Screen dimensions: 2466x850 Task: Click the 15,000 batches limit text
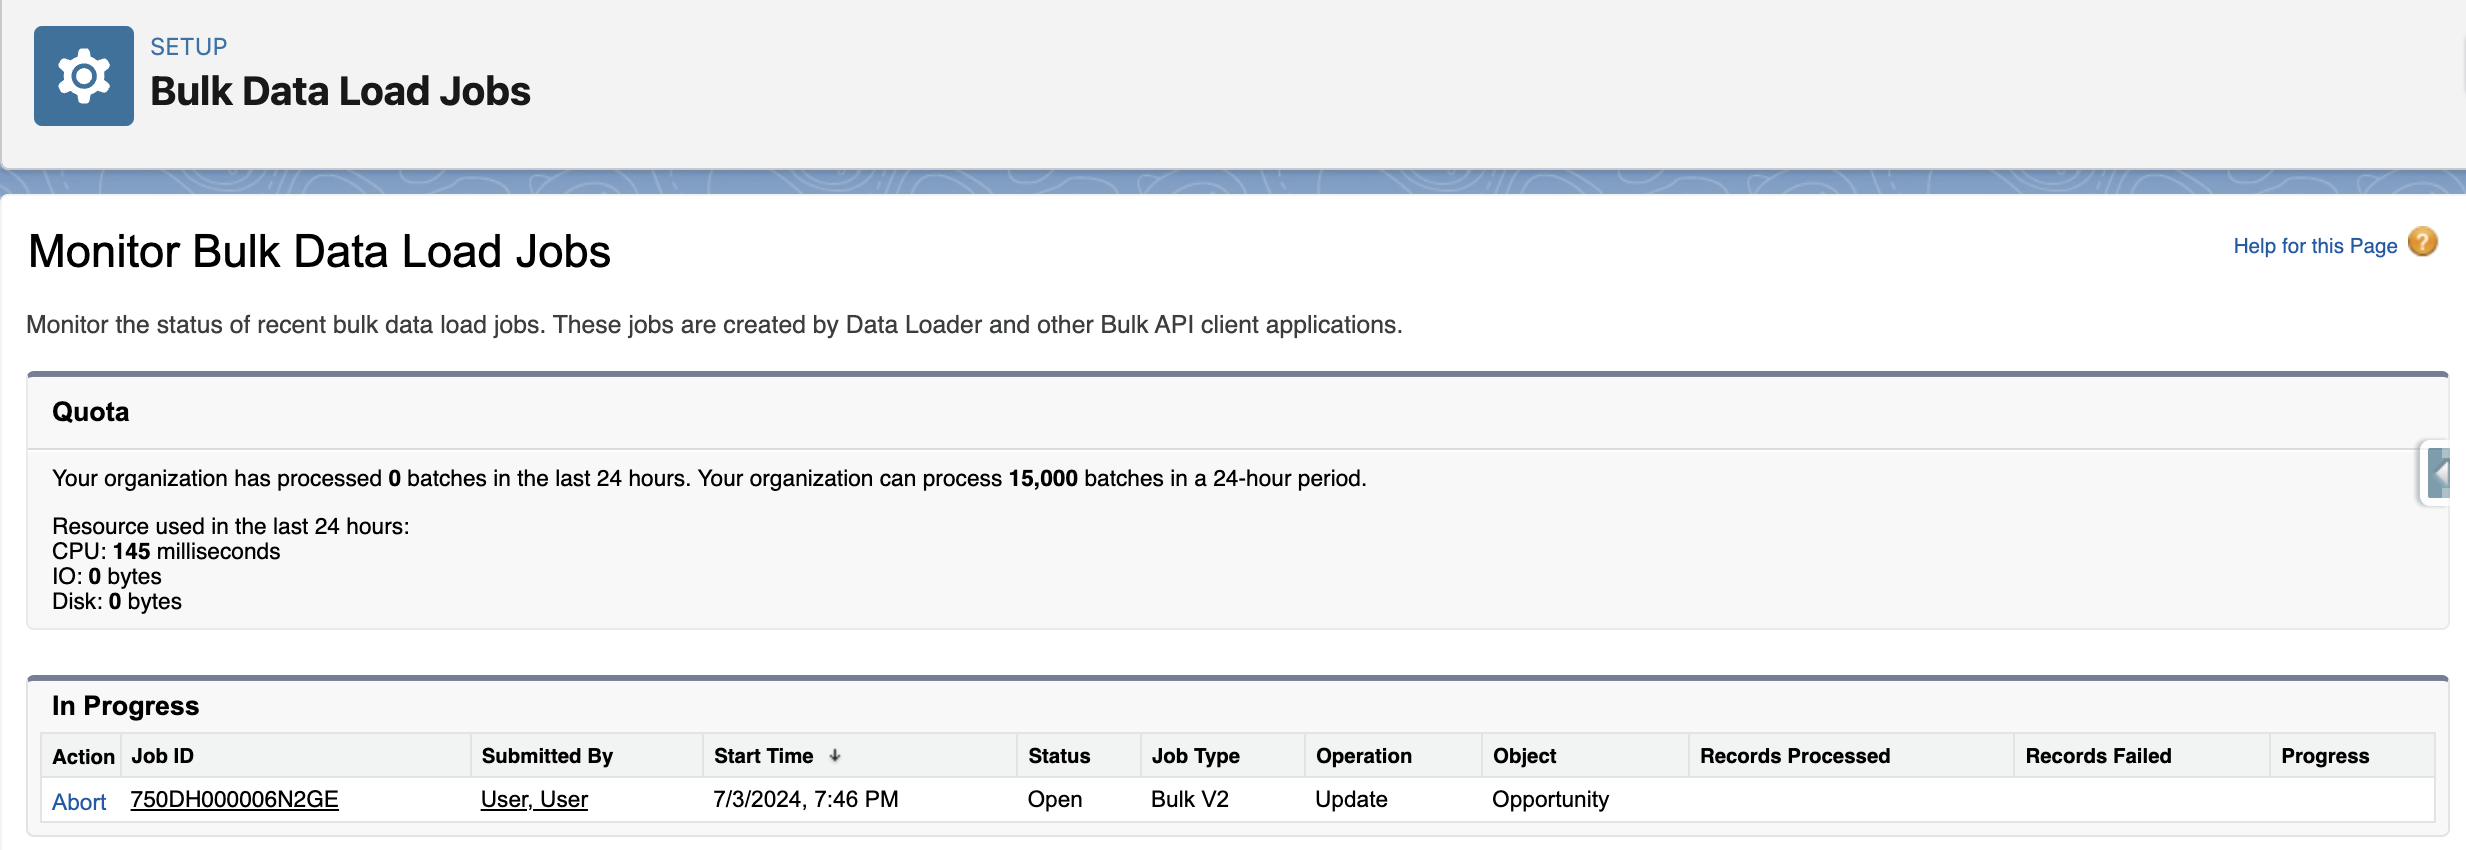click(1042, 479)
